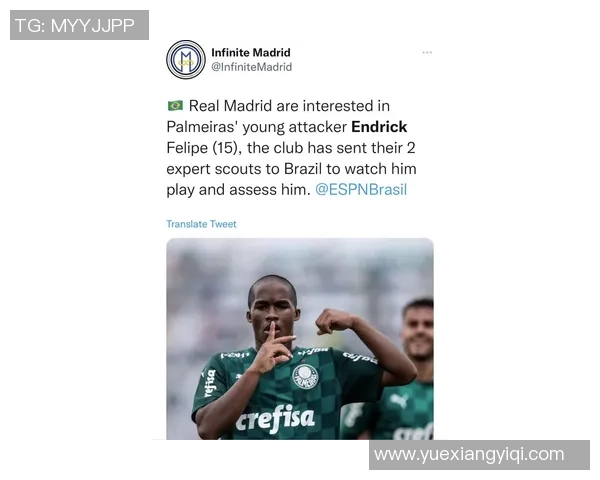Open the tweet's three-dot more menu
Screen dimensions: 600x480
427,52
